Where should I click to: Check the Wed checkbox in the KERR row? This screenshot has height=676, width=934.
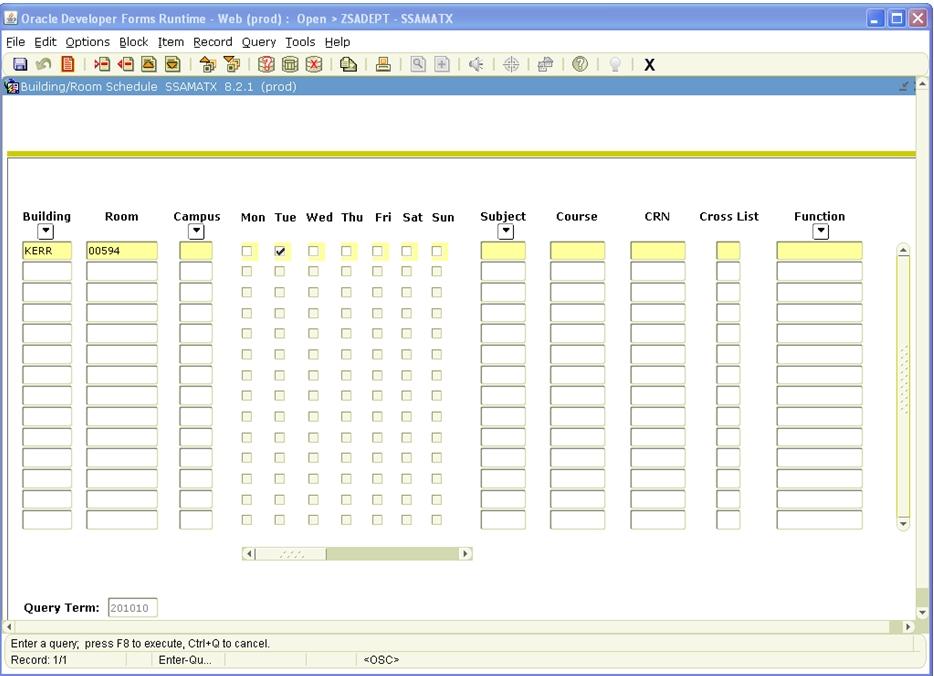[313, 251]
